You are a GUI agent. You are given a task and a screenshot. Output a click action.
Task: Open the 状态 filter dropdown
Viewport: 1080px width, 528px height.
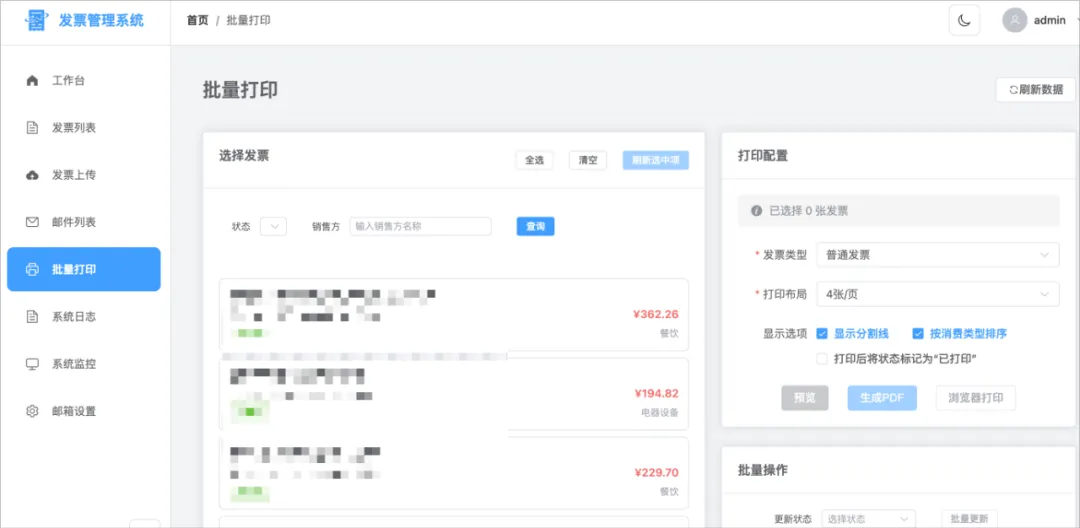tap(273, 226)
